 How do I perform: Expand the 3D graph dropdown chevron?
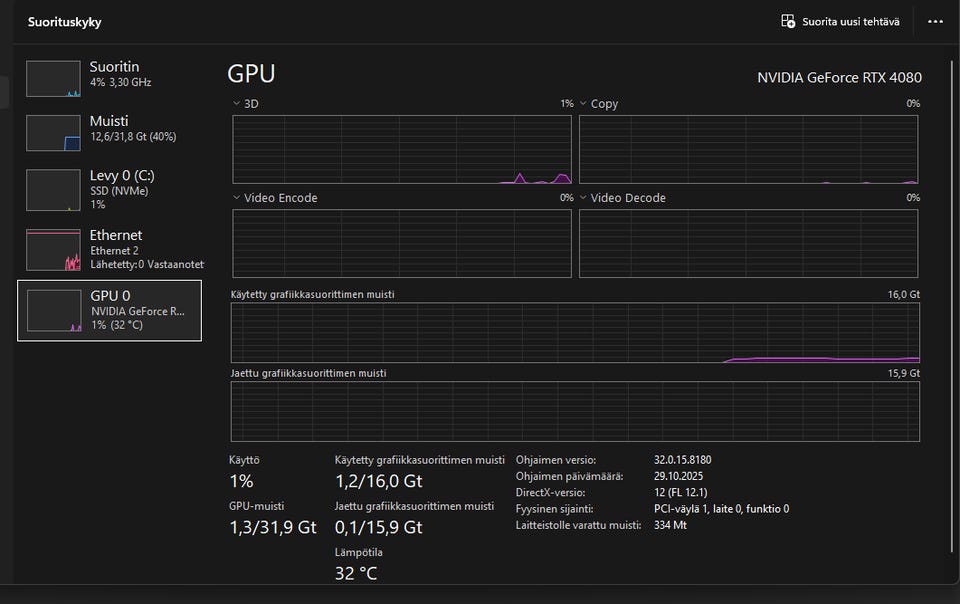point(236,103)
